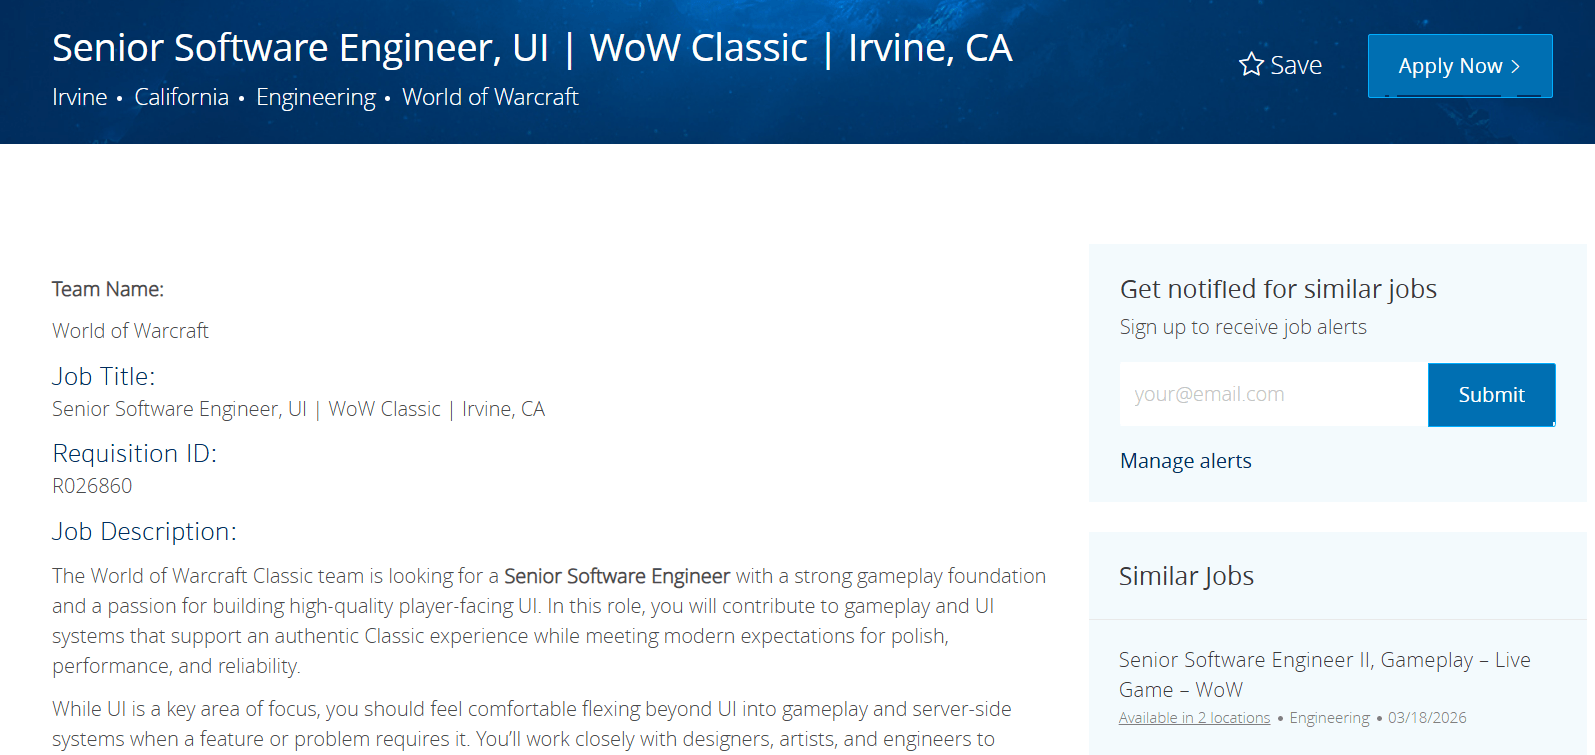Click the Available in 2 locations link
Image resolution: width=1595 pixels, height=755 pixels.
(1194, 718)
